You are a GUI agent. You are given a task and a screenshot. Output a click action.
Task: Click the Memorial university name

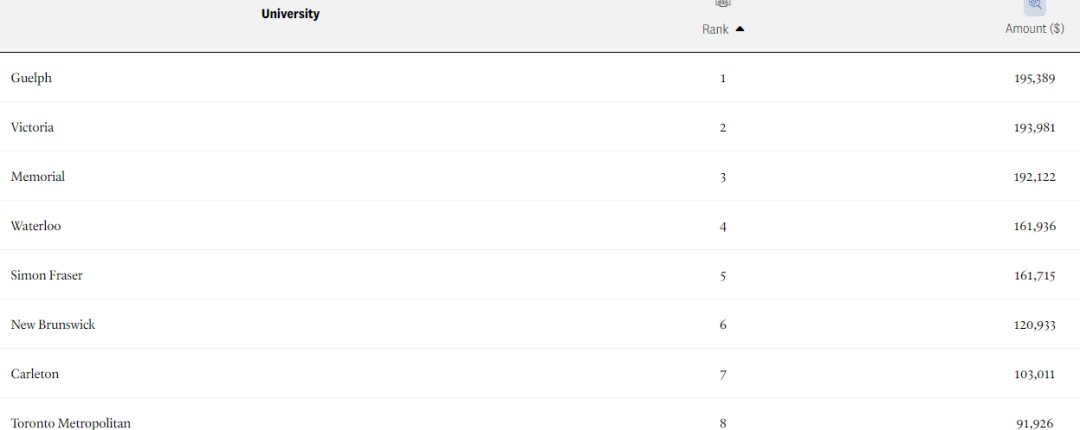tap(38, 176)
